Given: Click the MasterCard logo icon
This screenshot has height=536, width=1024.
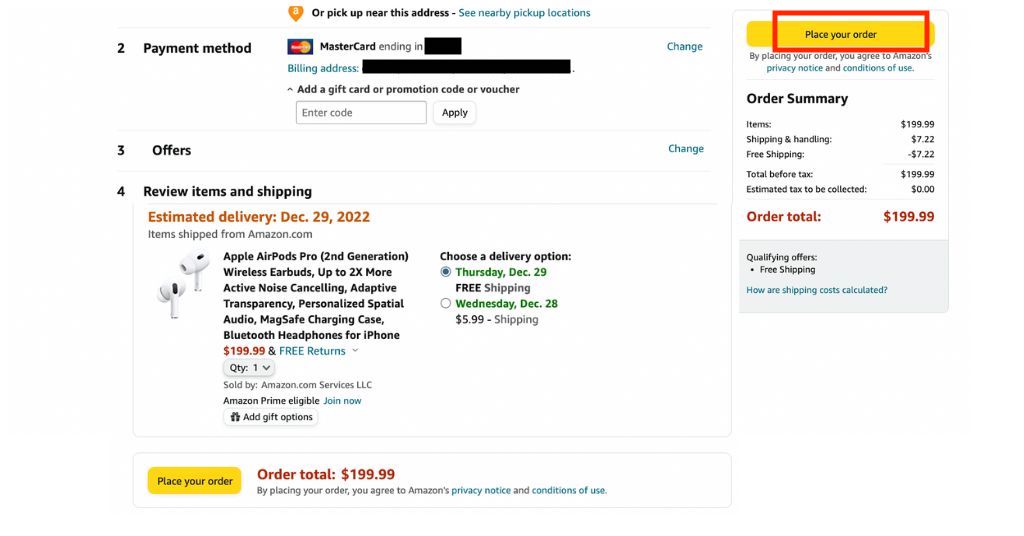Looking at the screenshot, I should [300, 47].
